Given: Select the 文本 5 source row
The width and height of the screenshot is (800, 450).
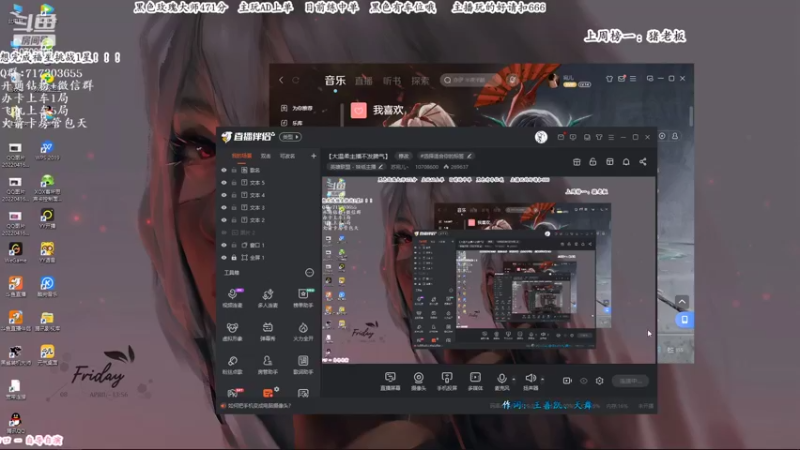Looking at the screenshot, I should (268, 183).
